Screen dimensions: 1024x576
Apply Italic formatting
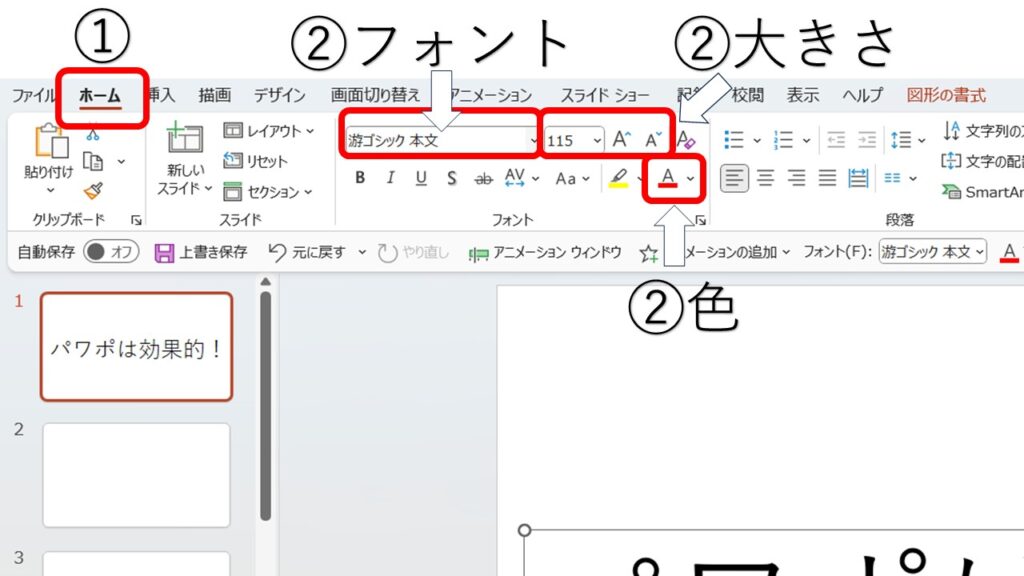[x=391, y=178]
